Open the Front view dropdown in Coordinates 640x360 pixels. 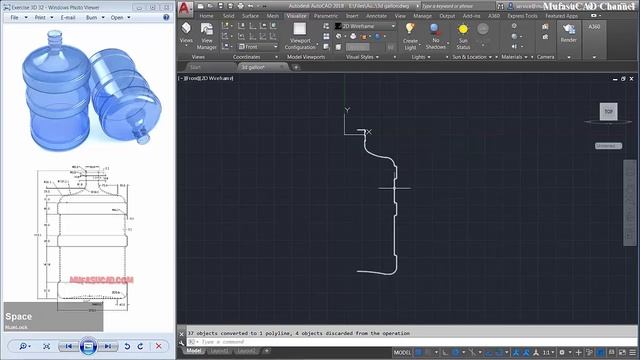click(x=258, y=47)
